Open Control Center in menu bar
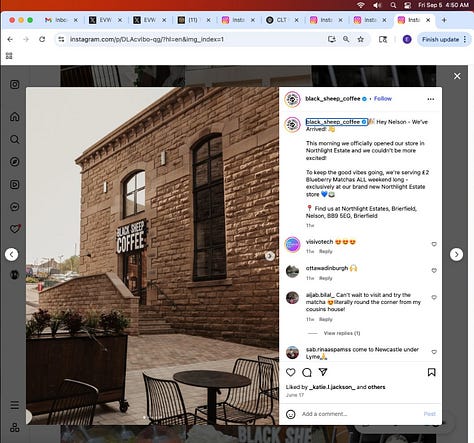474x443 pixels. coord(407,5)
